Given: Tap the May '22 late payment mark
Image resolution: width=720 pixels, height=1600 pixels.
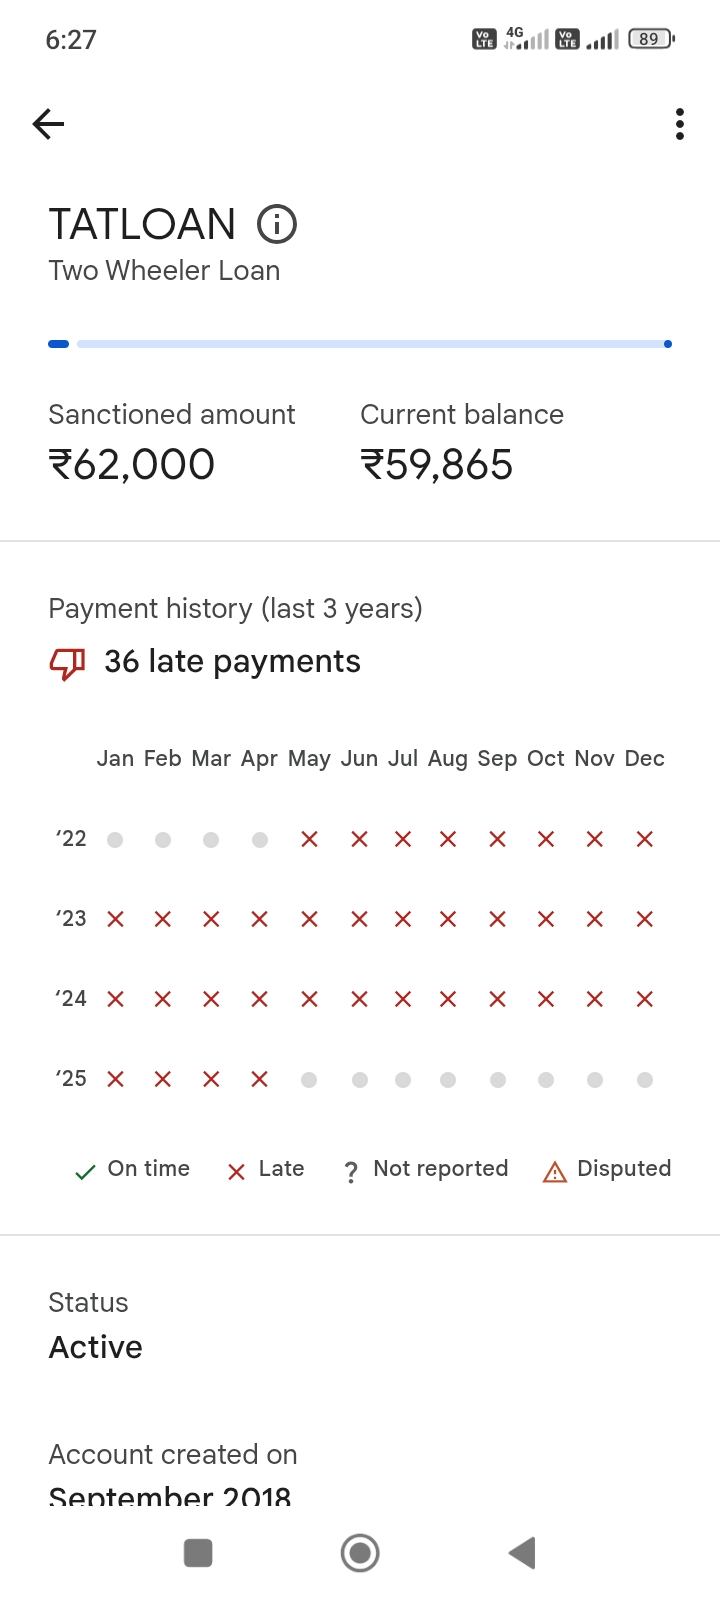Looking at the screenshot, I should 309,839.
